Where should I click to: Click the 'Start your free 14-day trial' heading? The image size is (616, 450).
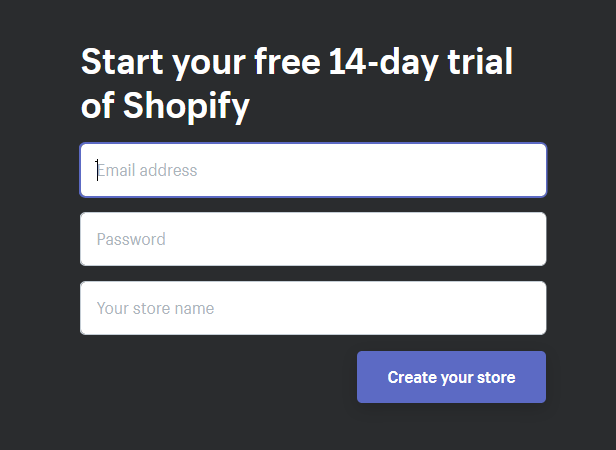(x=296, y=62)
